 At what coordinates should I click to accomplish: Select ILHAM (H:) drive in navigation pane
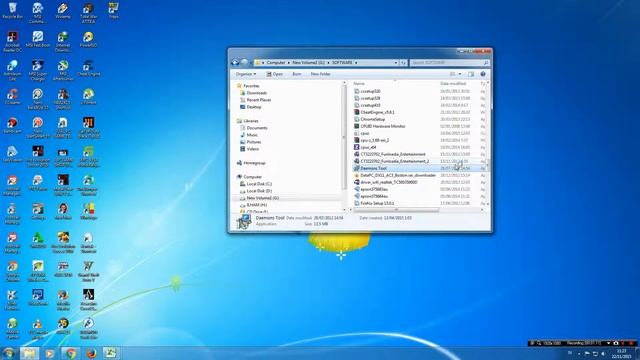pos(256,205)
